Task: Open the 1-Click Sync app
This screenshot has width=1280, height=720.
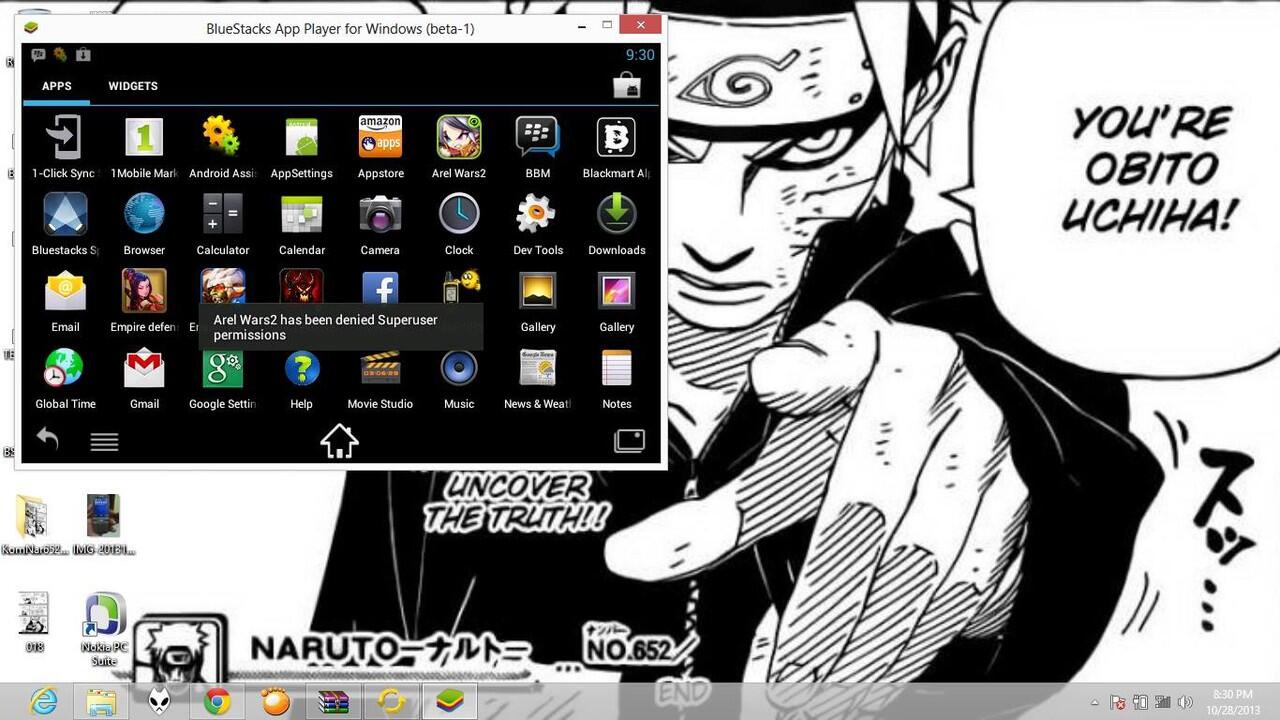Action: pyautogui.click(x=65, y=137)
